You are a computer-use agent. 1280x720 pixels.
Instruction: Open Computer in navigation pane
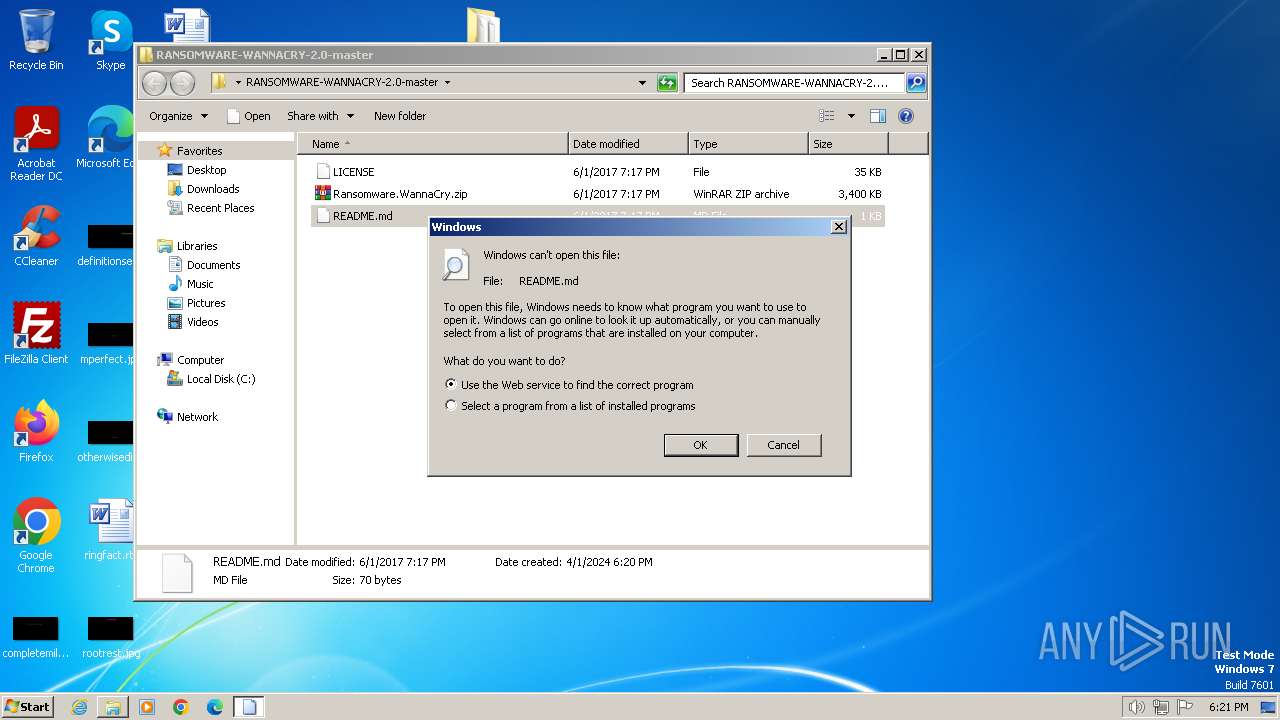[x=200, y=360]
